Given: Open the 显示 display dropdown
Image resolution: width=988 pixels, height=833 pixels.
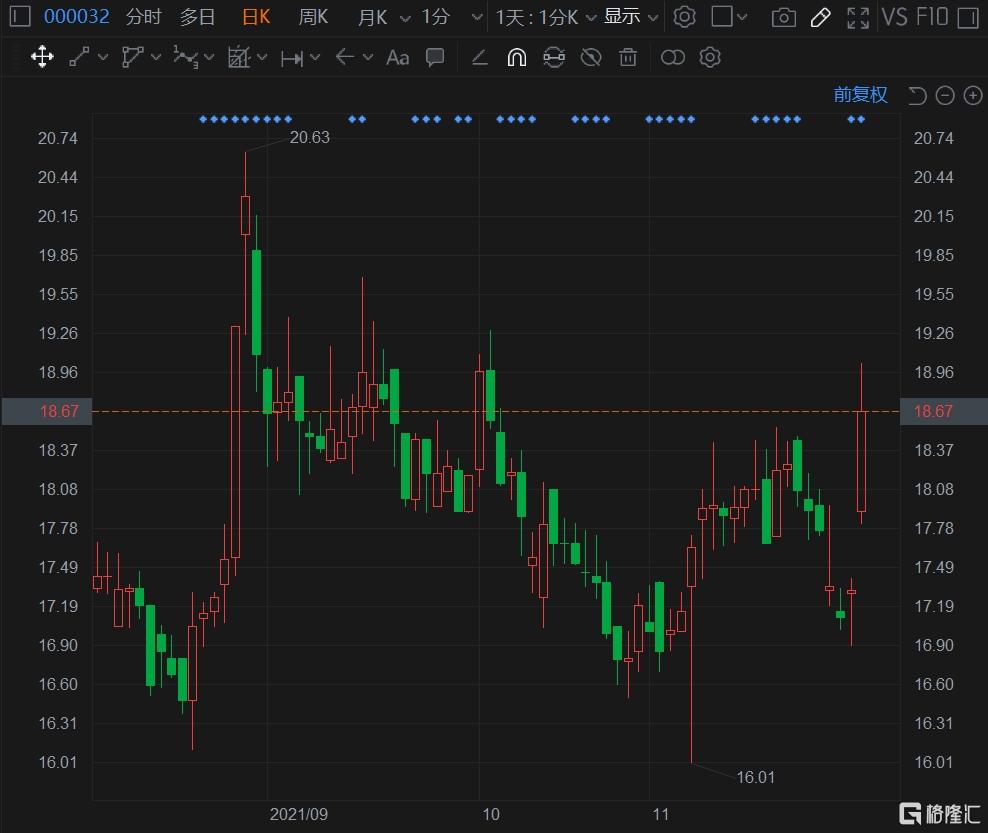Looking at the screenshot, I should (631, 16).
